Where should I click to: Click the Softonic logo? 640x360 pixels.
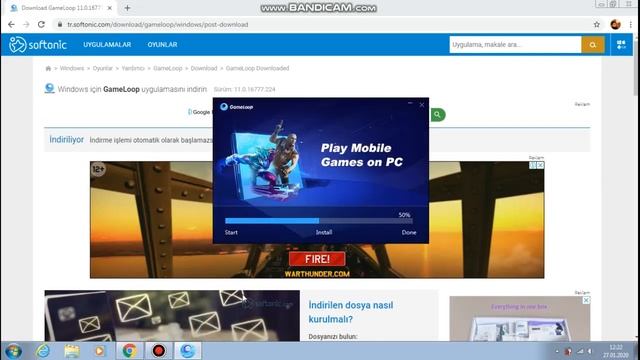click(x=38, y=44)
